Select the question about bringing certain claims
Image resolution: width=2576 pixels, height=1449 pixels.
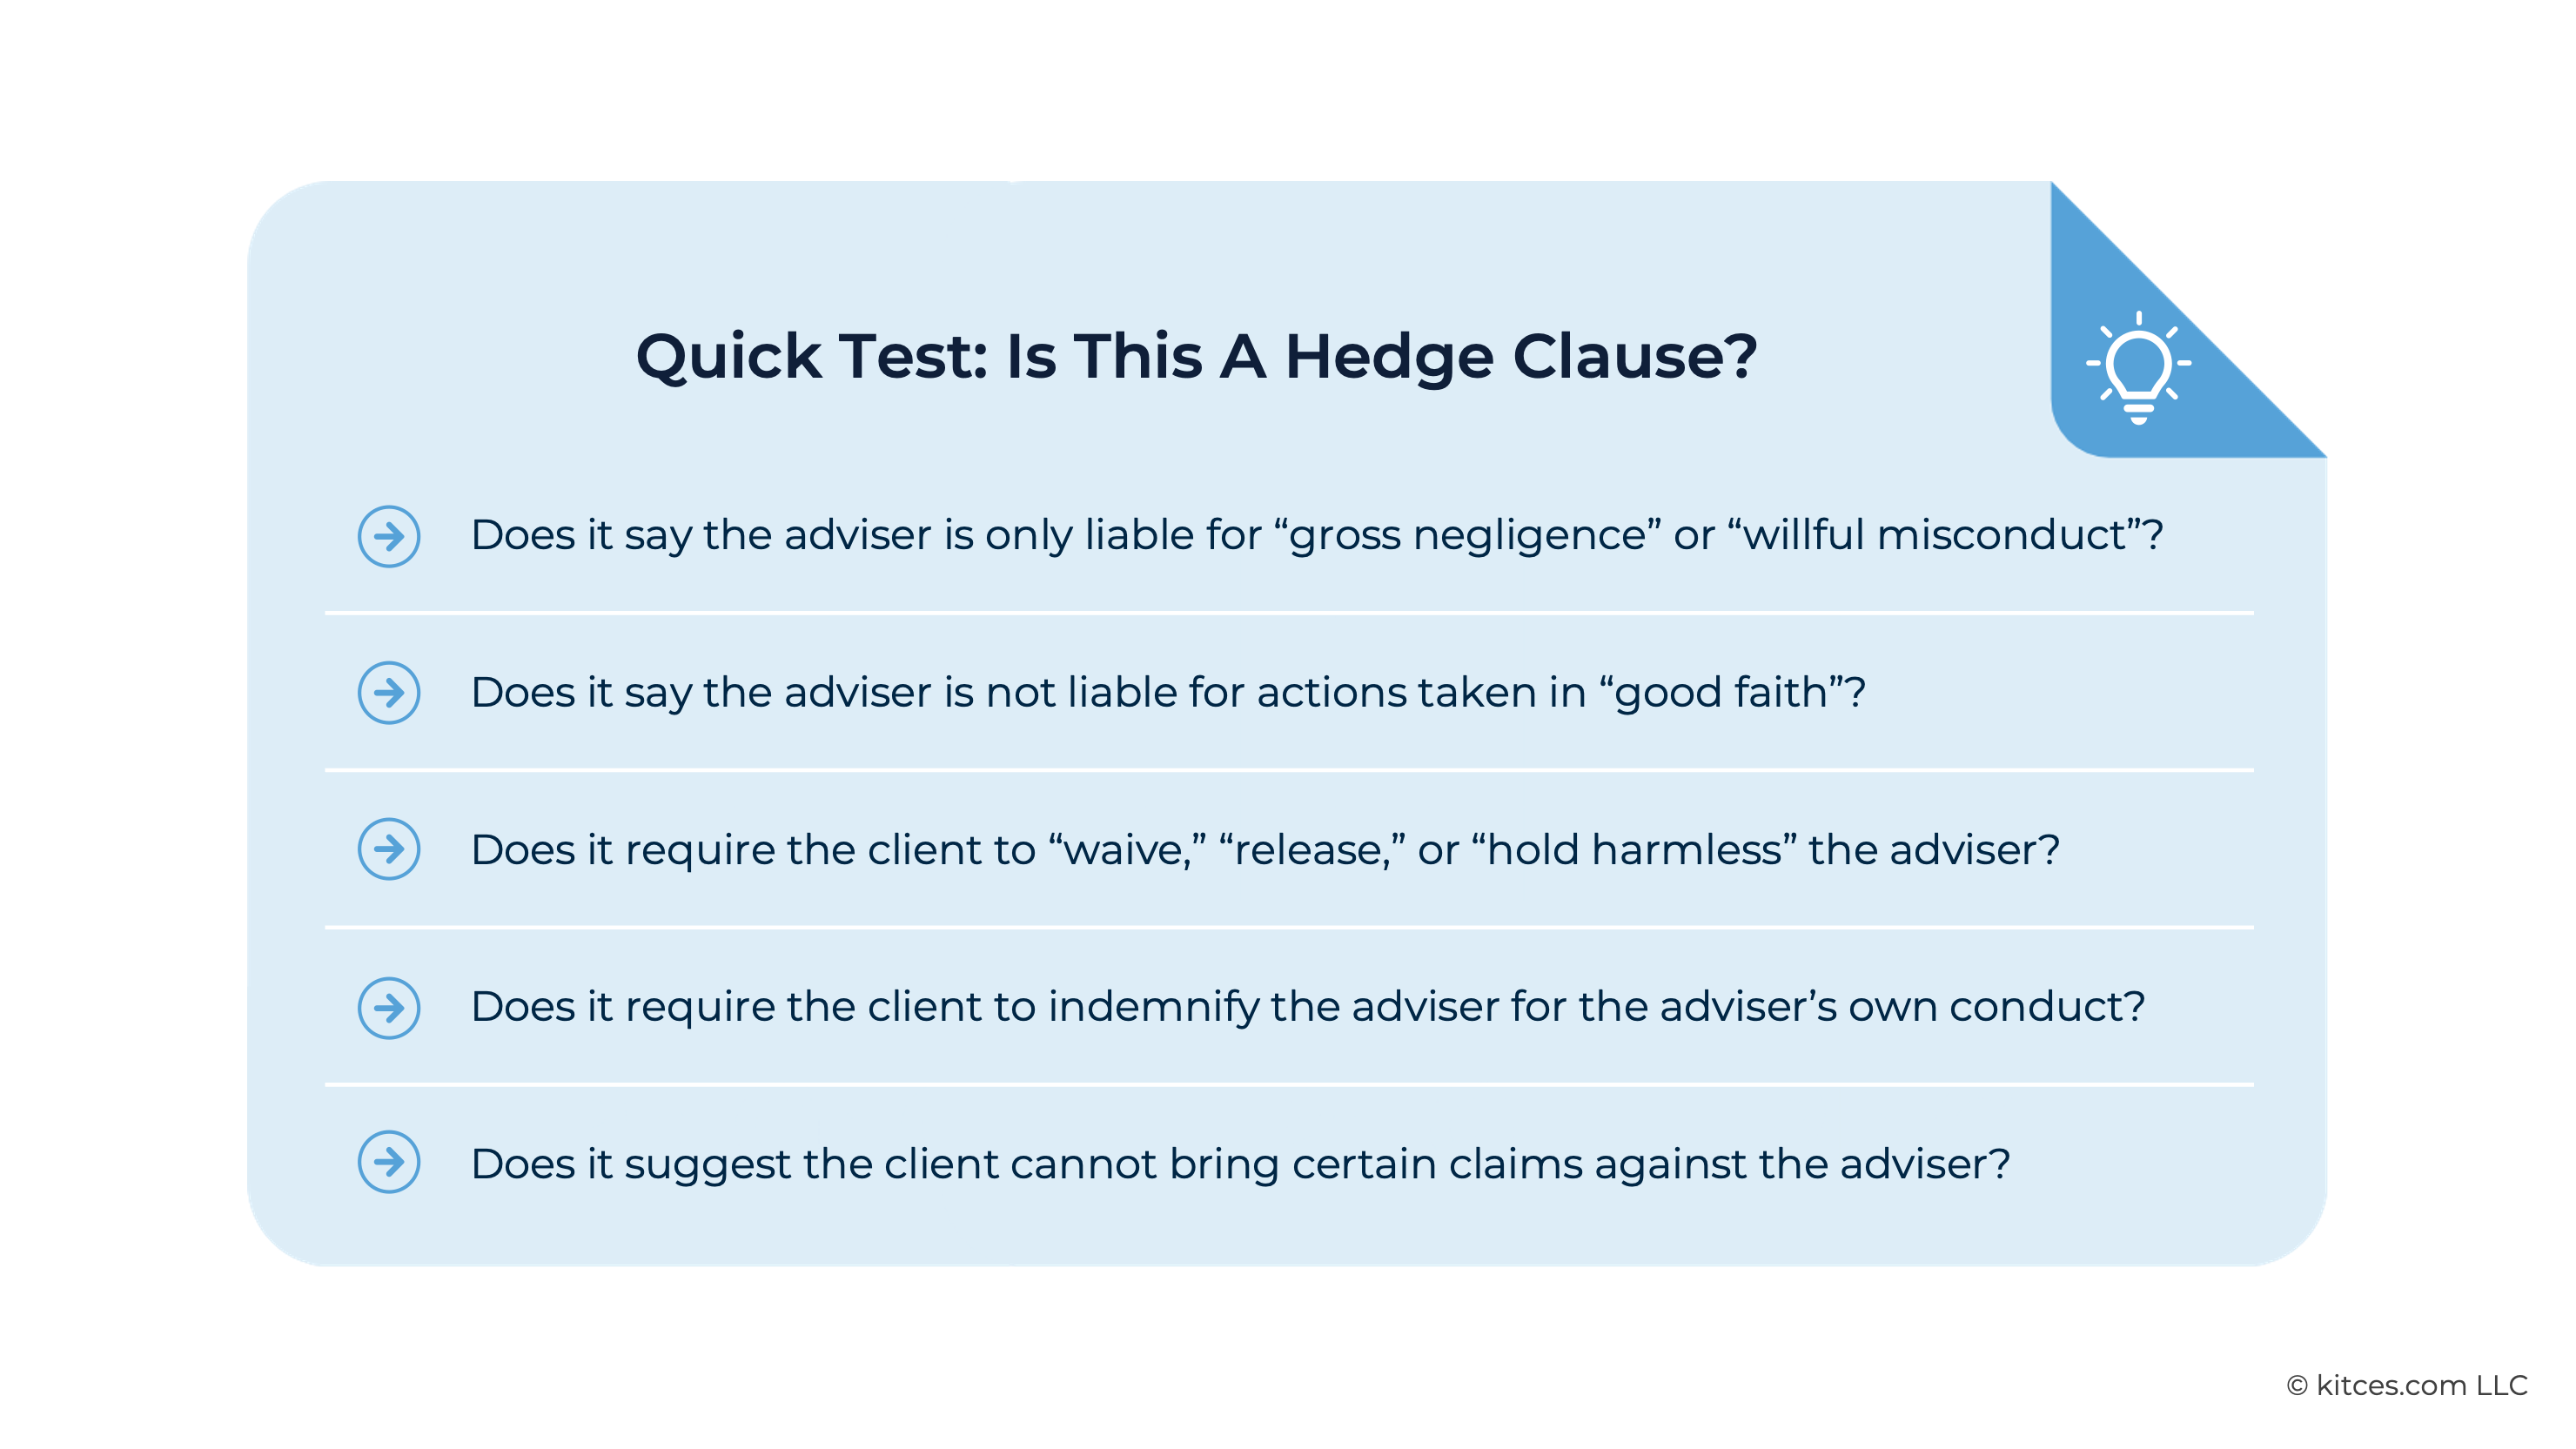(x=1240, y=1164)
